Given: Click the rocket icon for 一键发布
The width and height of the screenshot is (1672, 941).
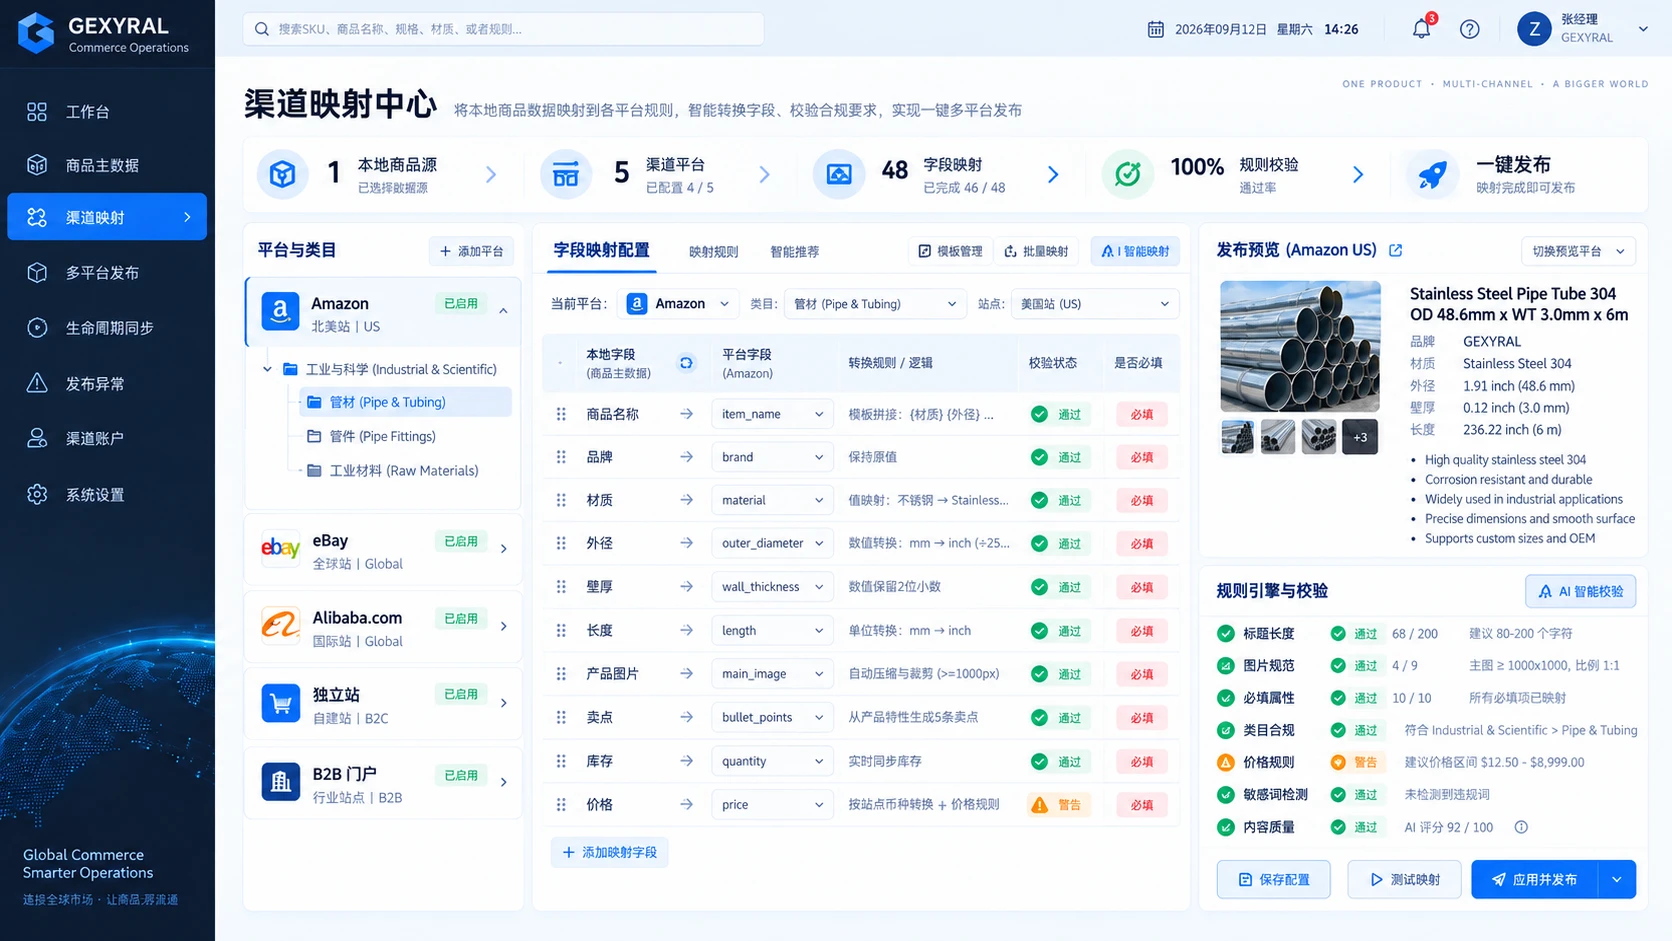Looking at the screenshot, I should click(x=1432, y=174).
